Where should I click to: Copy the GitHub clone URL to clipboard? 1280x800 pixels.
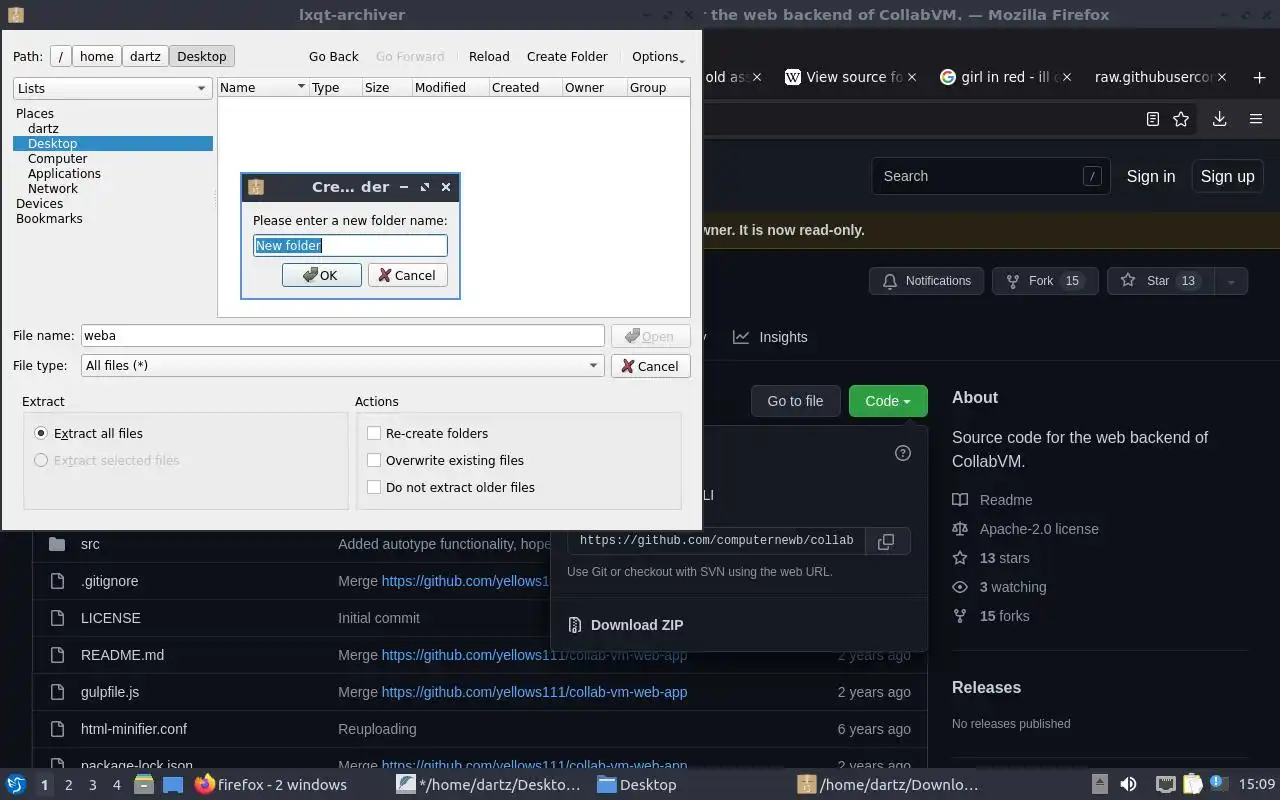coord(886,541)
